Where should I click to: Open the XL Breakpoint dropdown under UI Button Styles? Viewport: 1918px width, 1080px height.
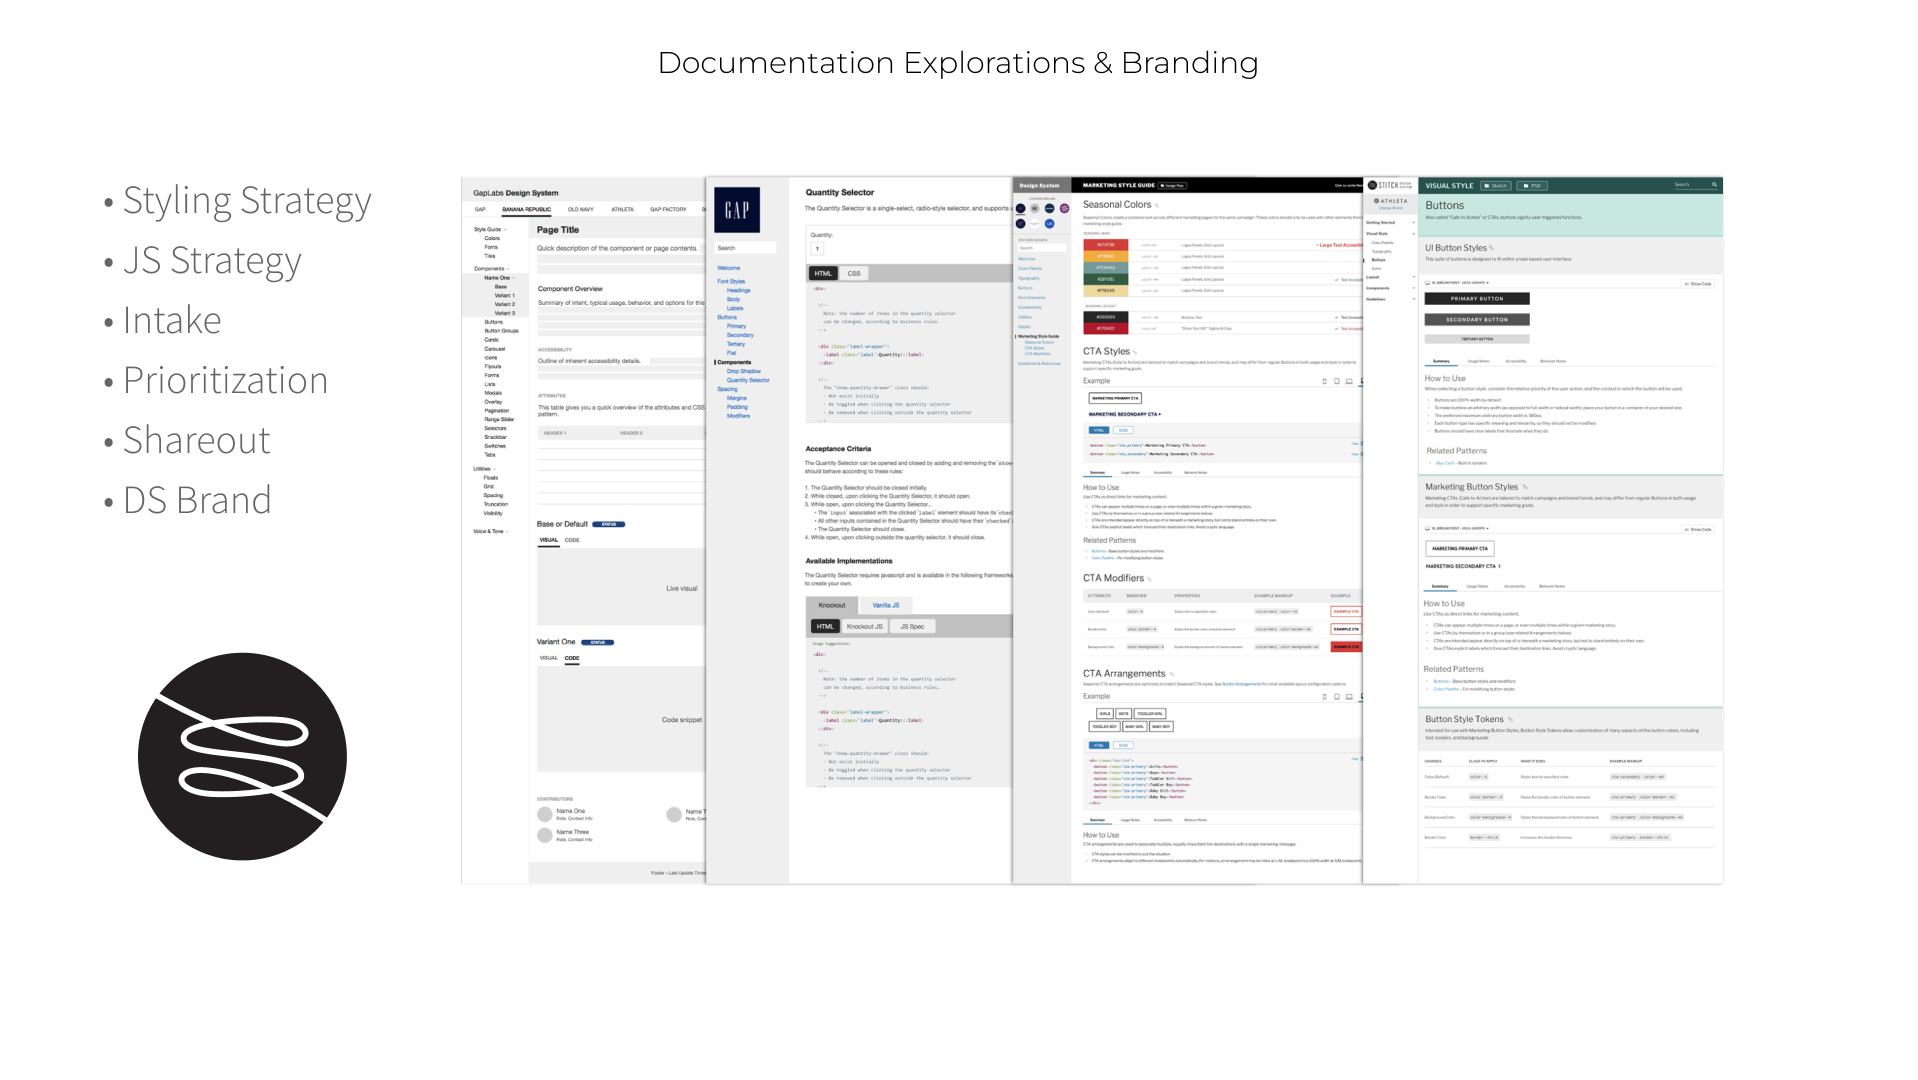point(1458,283)
